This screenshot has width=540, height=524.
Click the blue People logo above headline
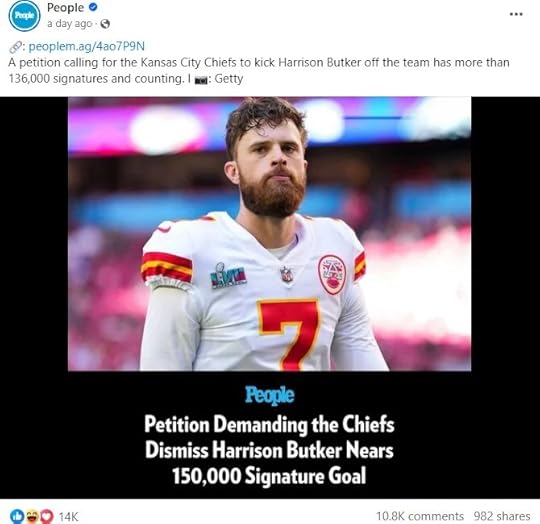tap(270, 395)
